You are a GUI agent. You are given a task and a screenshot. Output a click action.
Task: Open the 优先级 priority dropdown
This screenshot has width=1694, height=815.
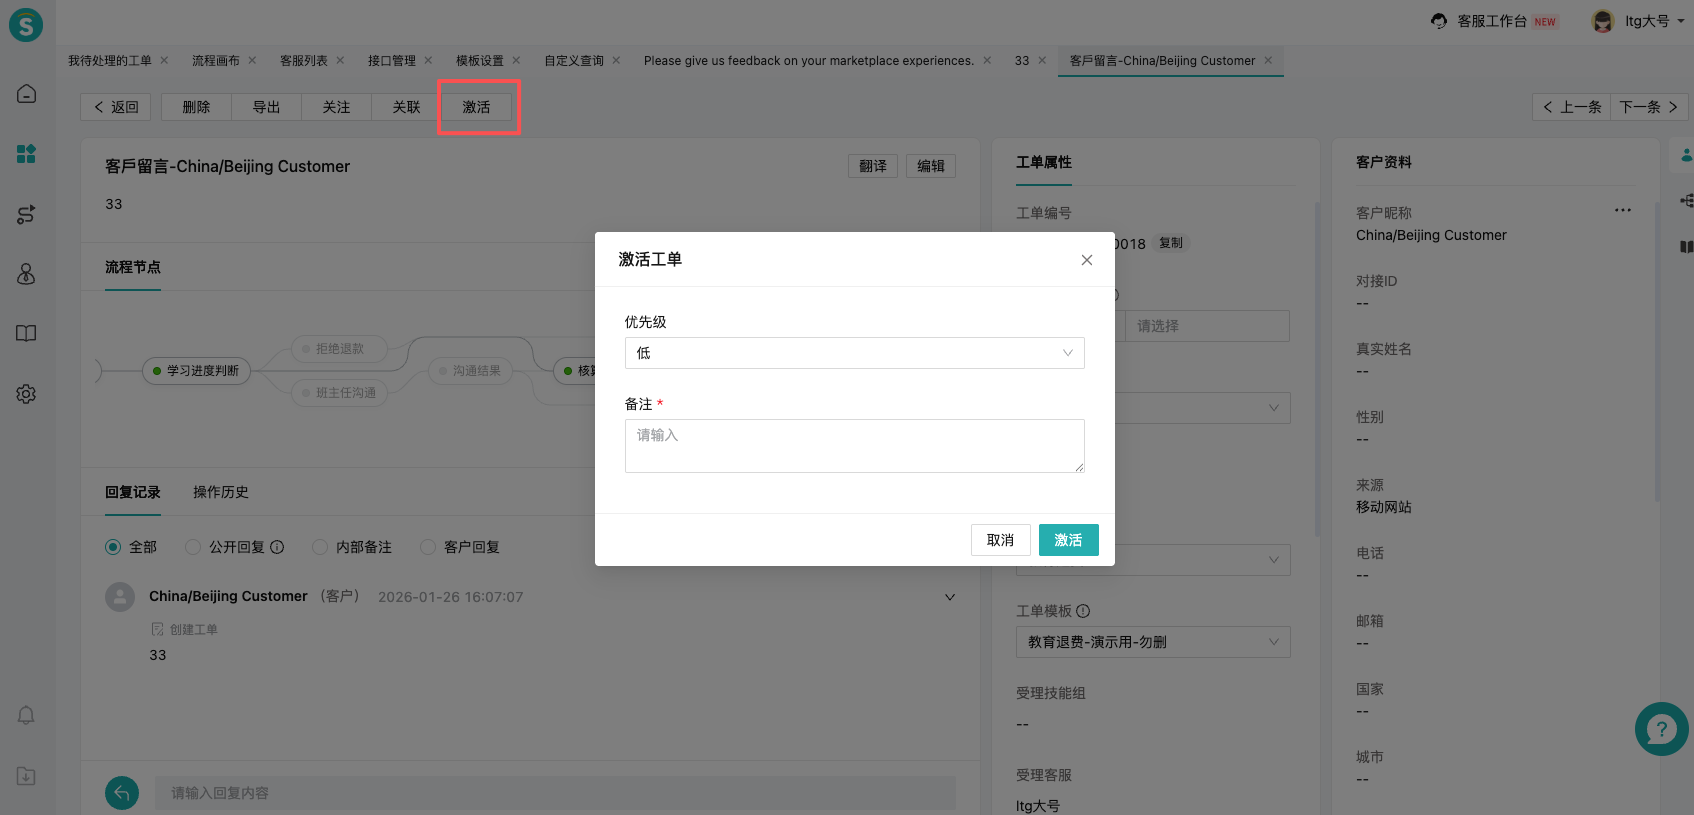[854, 353]
